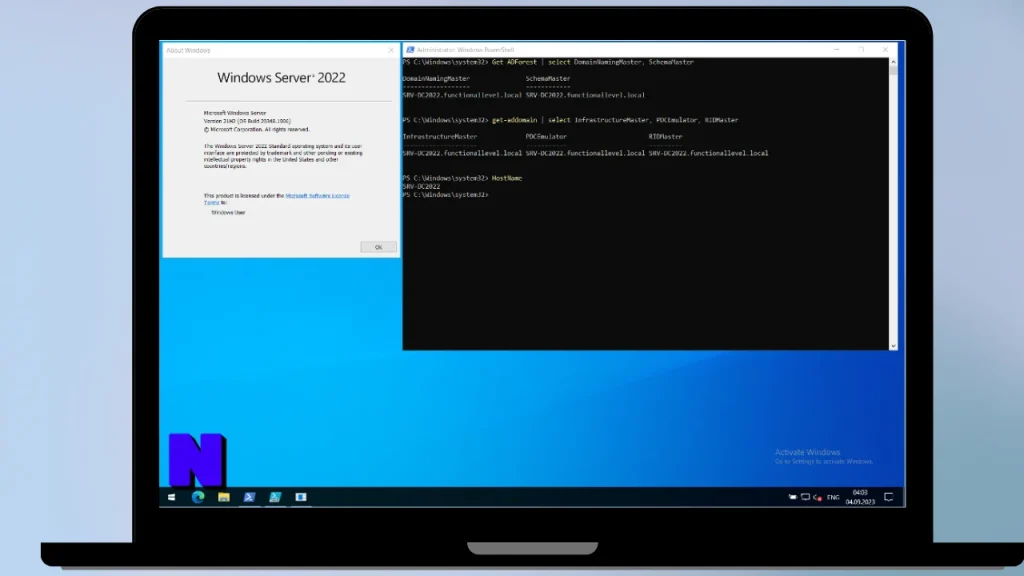
Task: Switch to the second PowerShell taskbar icon
Action: [x=275, y=497]
